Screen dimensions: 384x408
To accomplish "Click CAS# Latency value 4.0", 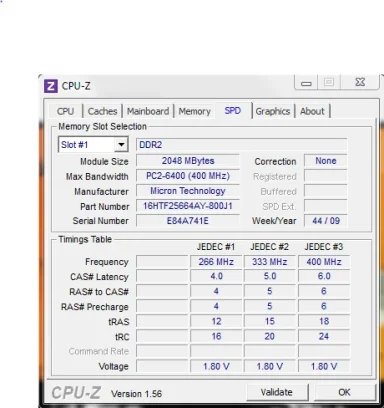I will coord(216,276).
